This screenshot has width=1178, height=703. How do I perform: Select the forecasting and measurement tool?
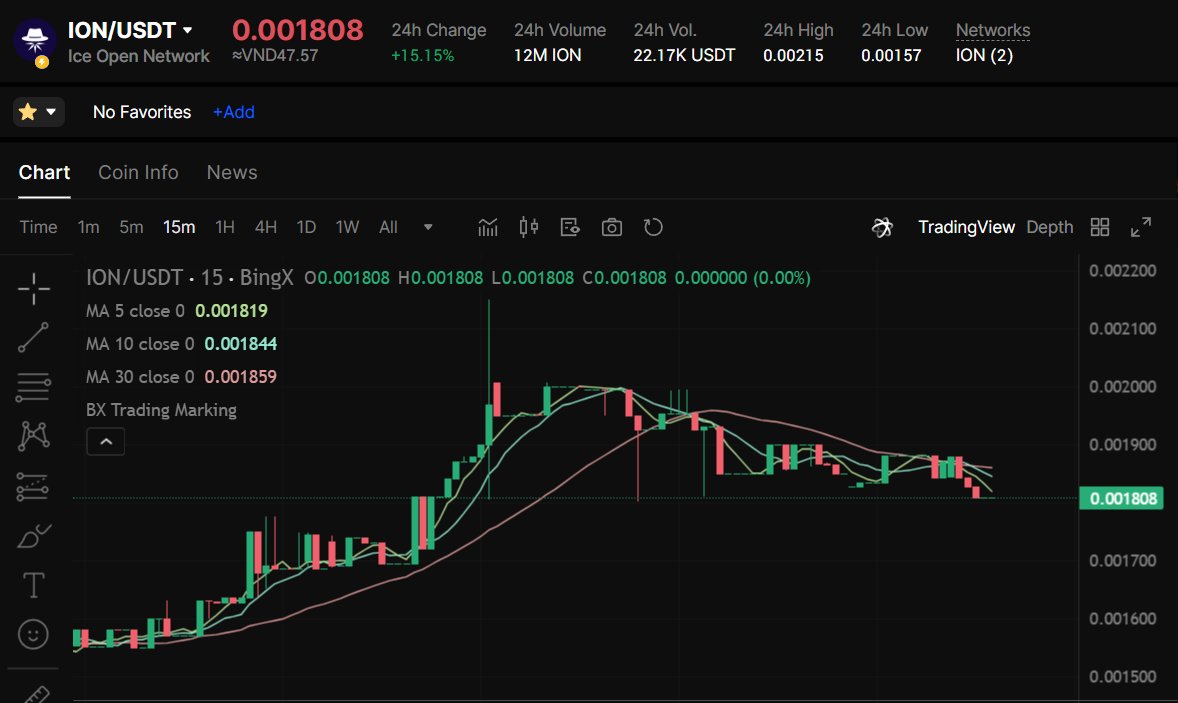33,487
